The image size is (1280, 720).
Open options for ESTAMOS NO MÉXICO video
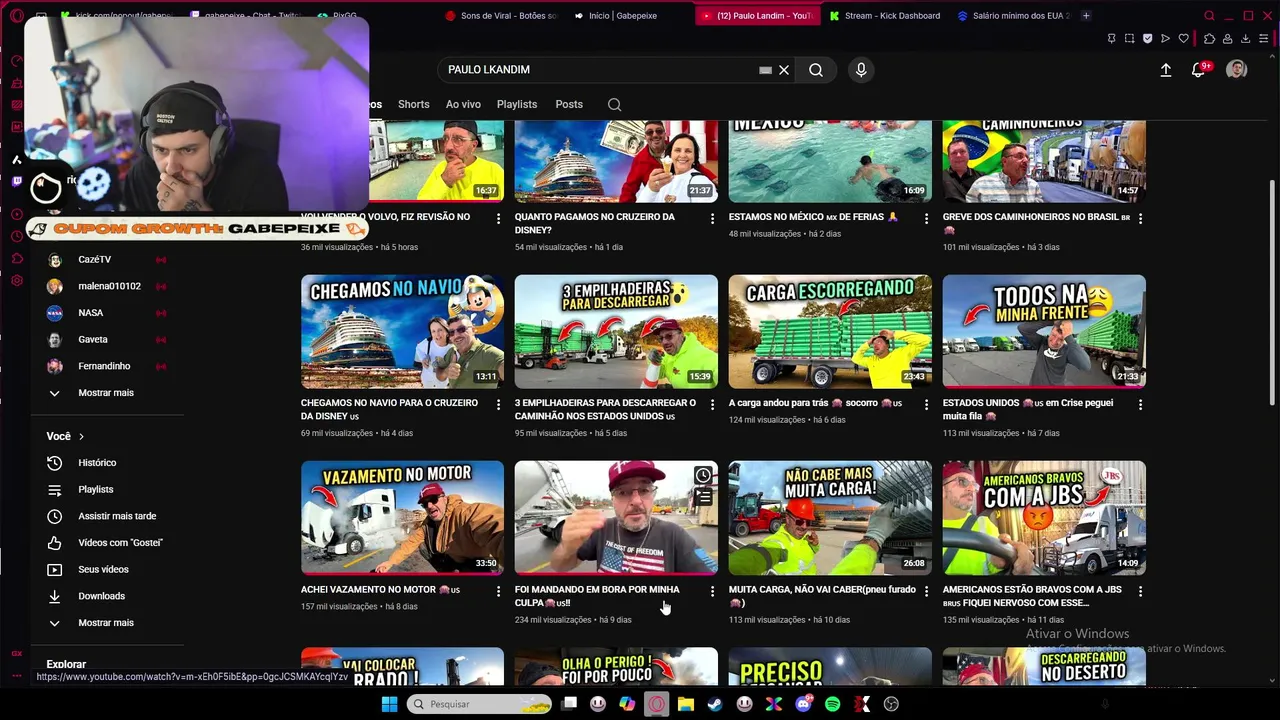[926, 219]
